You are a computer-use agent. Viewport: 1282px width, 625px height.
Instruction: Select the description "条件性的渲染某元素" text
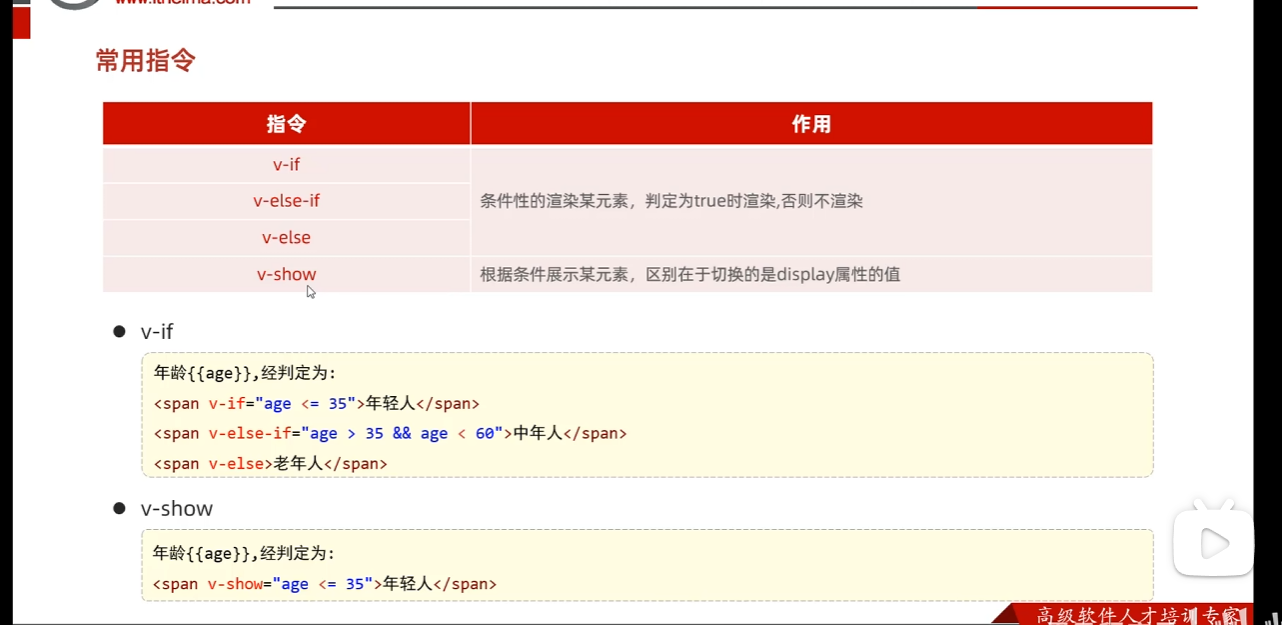coord(555,201)
